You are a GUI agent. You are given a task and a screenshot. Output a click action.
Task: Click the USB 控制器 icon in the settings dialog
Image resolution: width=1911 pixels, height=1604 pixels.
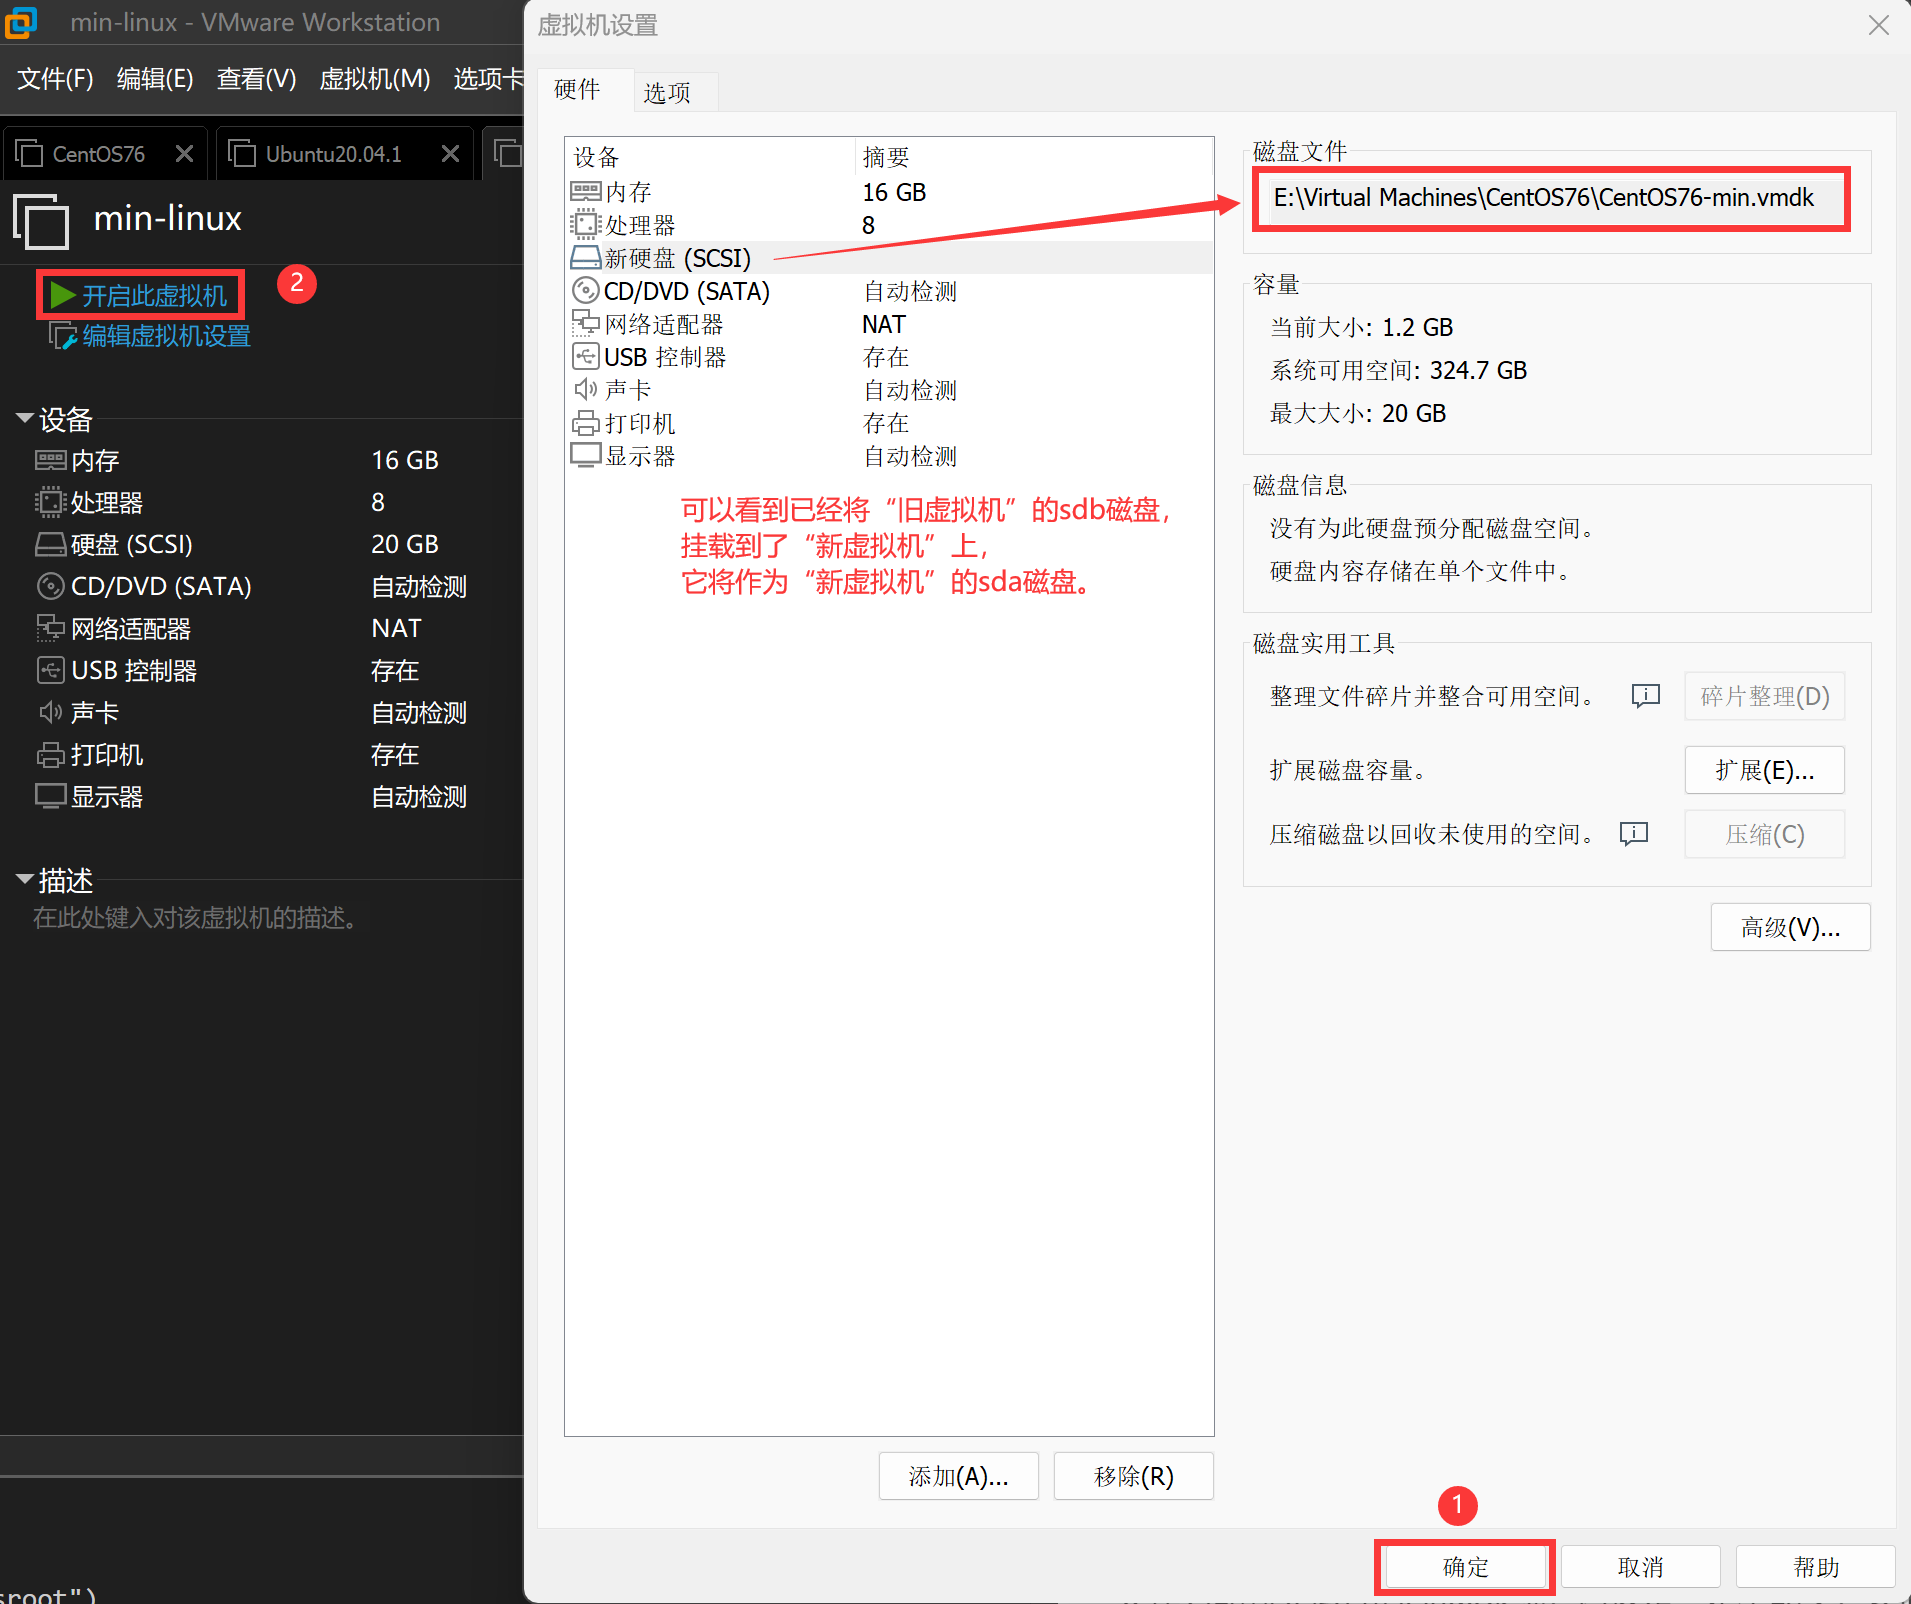(585, 356)
